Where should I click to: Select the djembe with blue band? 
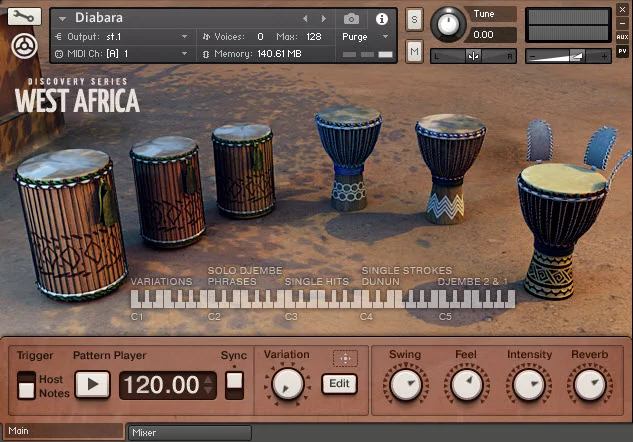click(x=348, y=158)
